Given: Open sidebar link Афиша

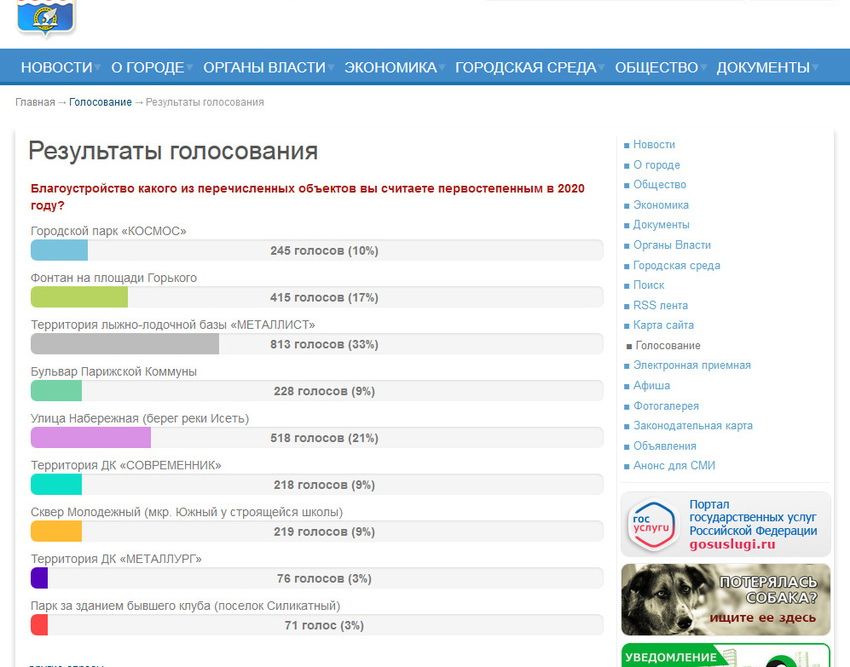Looking at the screenshot, I should click(652, 385).
